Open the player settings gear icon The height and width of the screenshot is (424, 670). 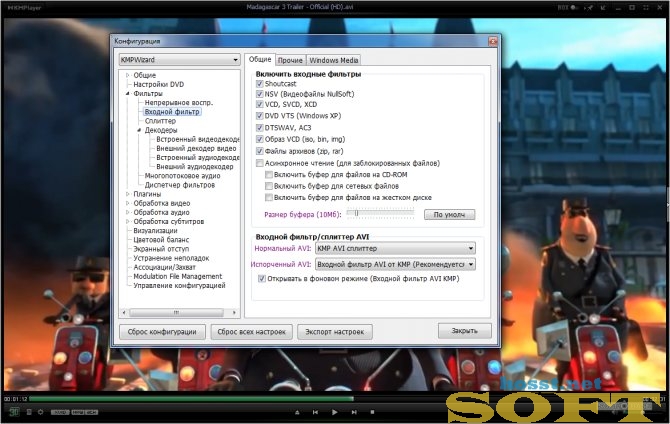[41, 412]
